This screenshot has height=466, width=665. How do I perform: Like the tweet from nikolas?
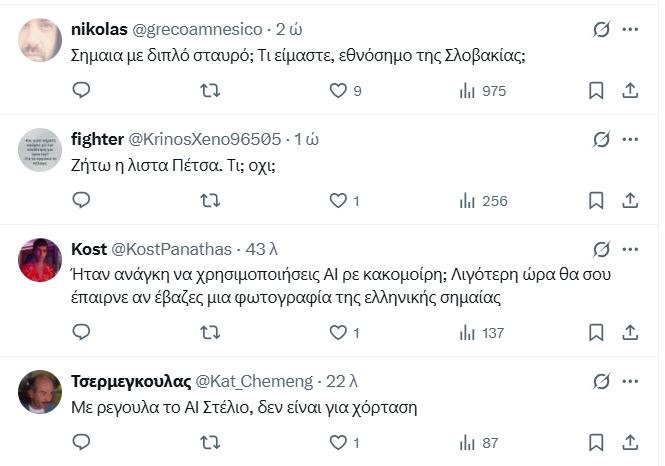(x=338, y=91)
